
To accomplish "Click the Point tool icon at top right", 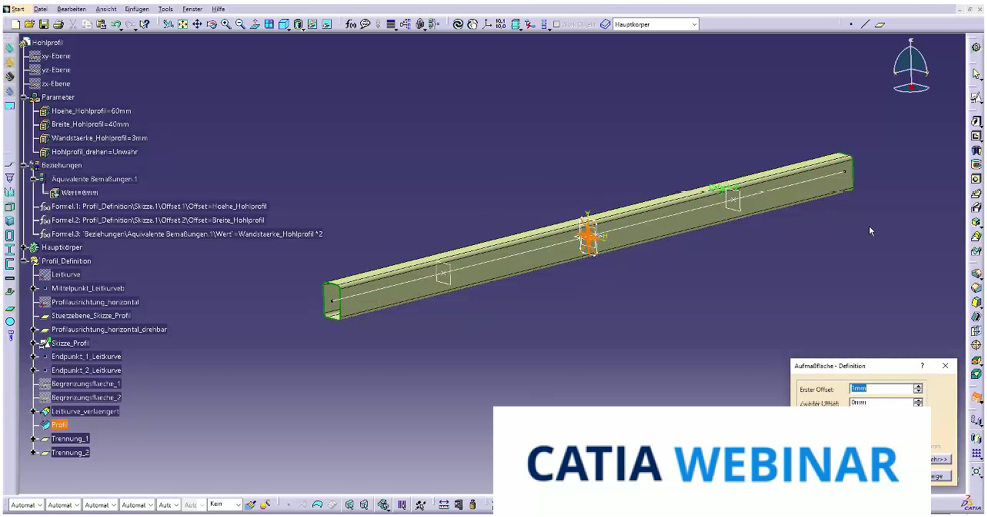I will [x=851, y=25].
